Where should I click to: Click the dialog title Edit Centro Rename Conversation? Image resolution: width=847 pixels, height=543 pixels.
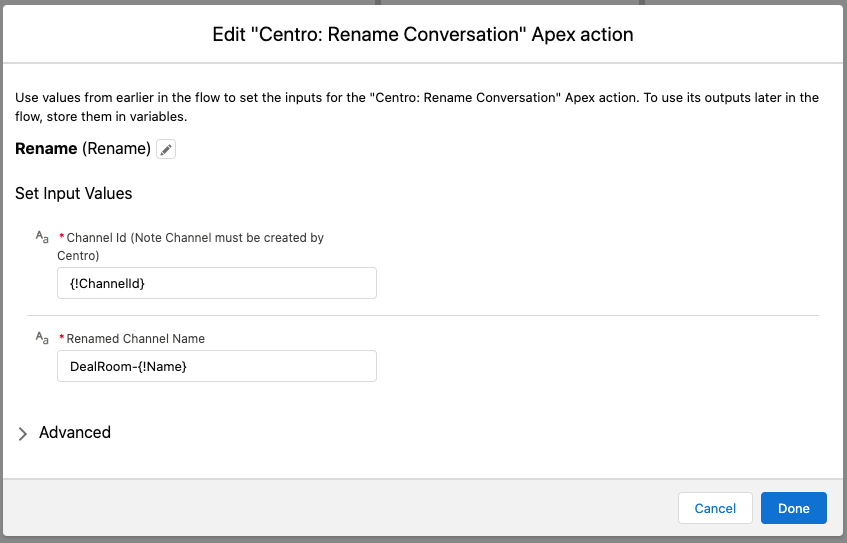click(422, 34)
